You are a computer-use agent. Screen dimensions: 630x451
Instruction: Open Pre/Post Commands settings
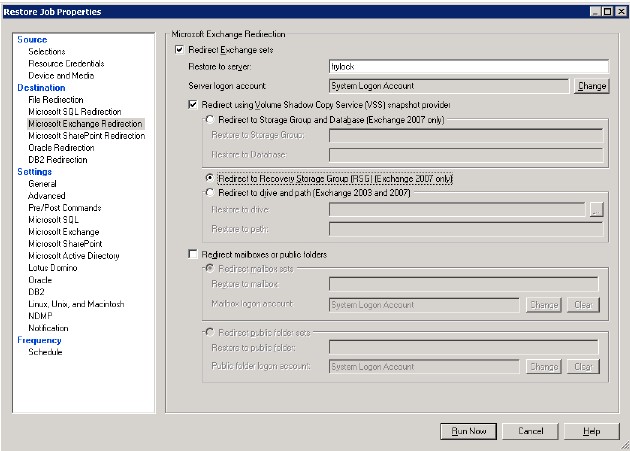click(x=65, y=208)
